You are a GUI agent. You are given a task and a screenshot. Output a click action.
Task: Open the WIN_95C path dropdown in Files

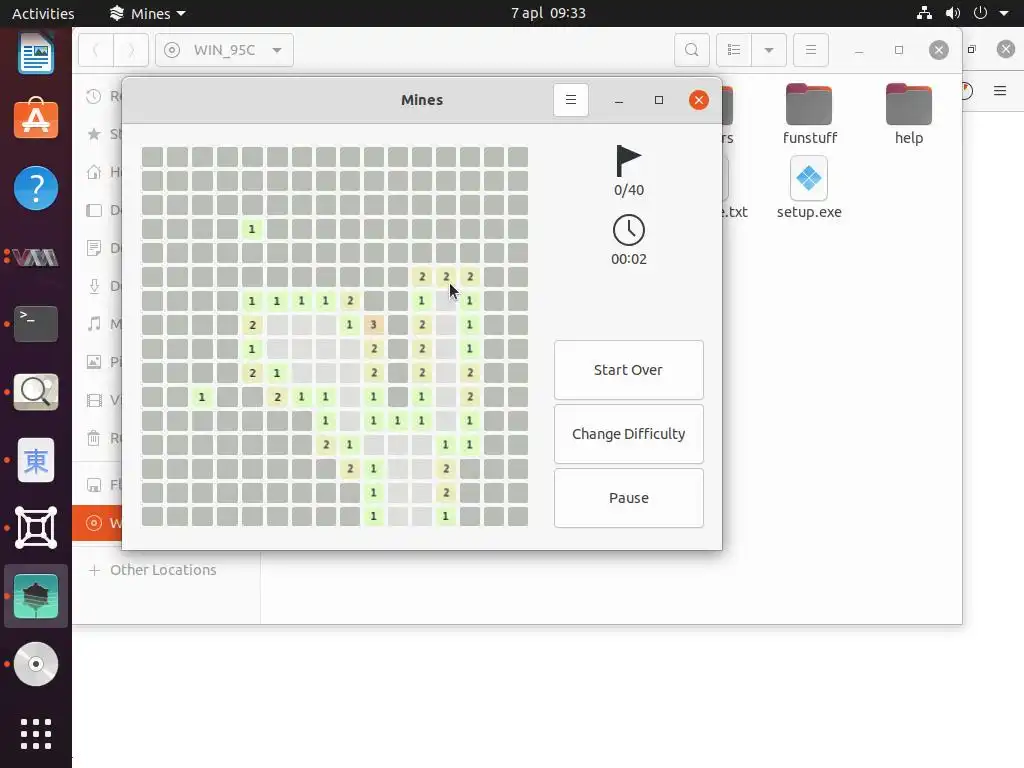224,50
